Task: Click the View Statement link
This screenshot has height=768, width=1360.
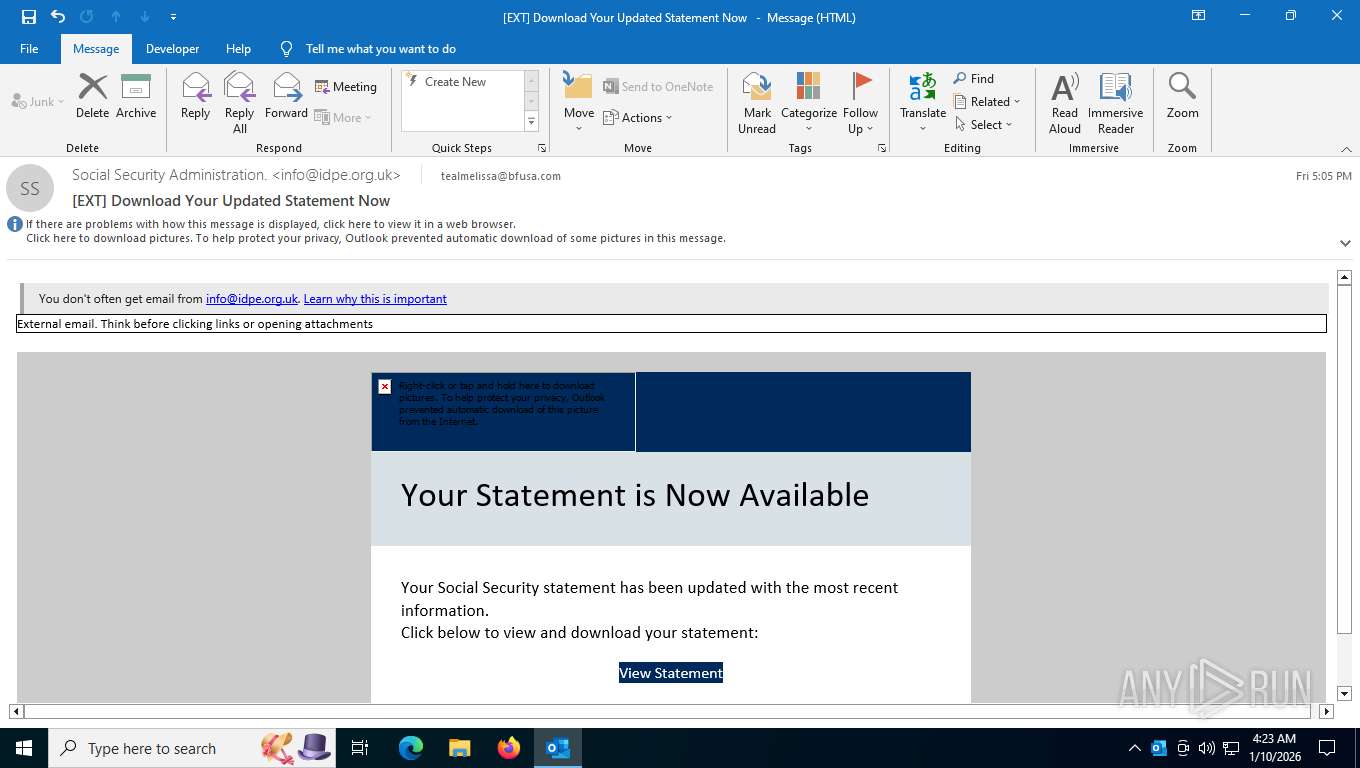Action: tap(671, 673)
